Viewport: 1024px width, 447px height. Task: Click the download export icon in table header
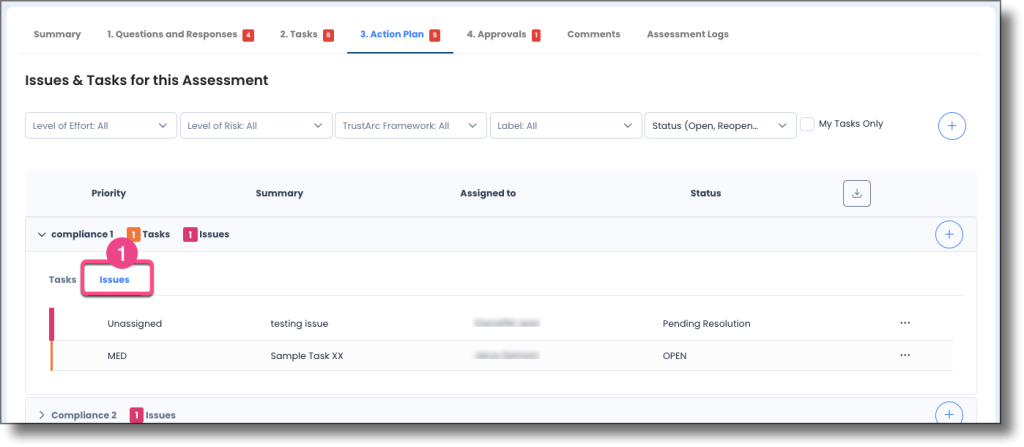click(856, 193)
